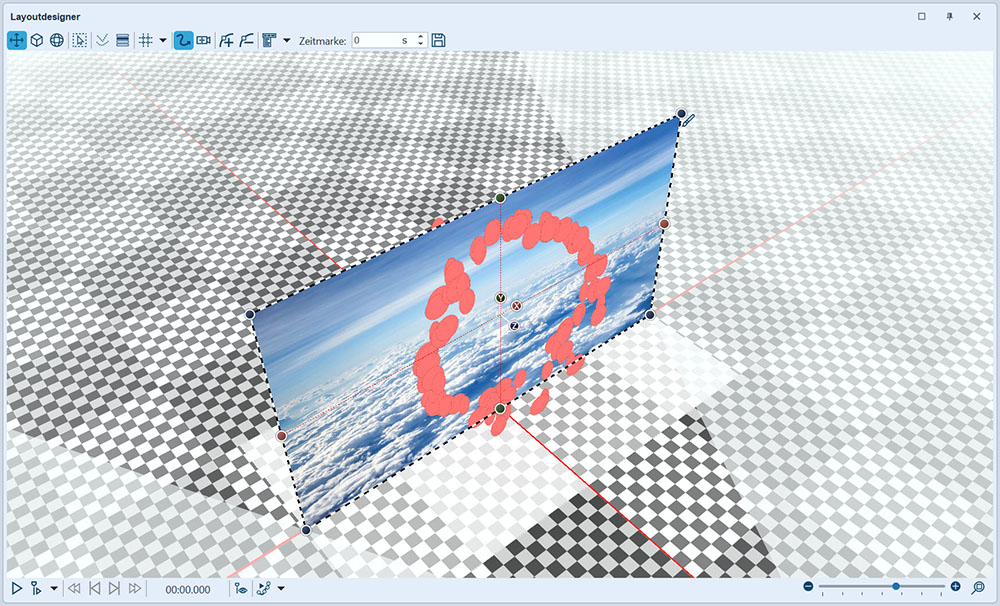Click the dashed selection frame icon
Viewport: 1000px width, 606px height.
(x=80, y=40)
